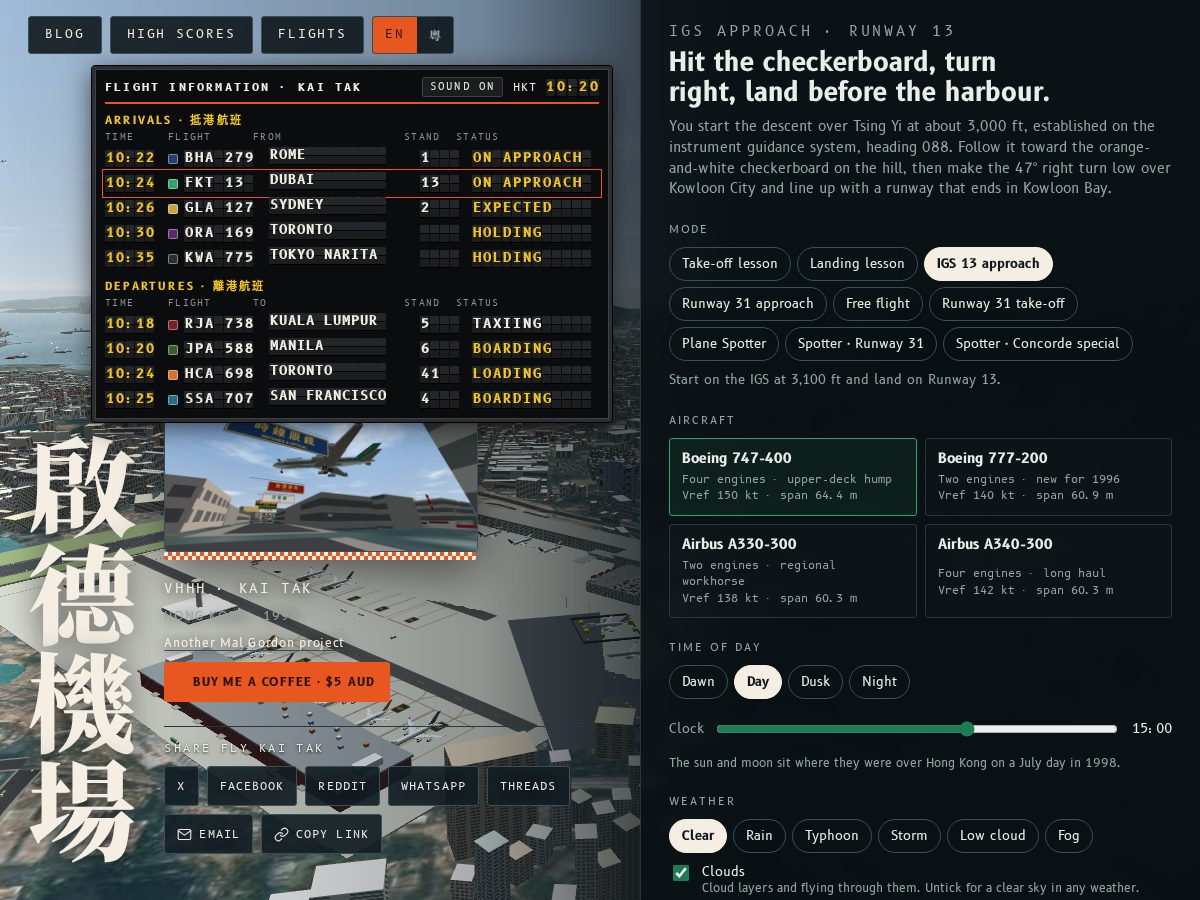Click the red airline square for RJA 738
Image resolution: width=1200 pixels, height=900 pixels.
(x=173, y=324)
